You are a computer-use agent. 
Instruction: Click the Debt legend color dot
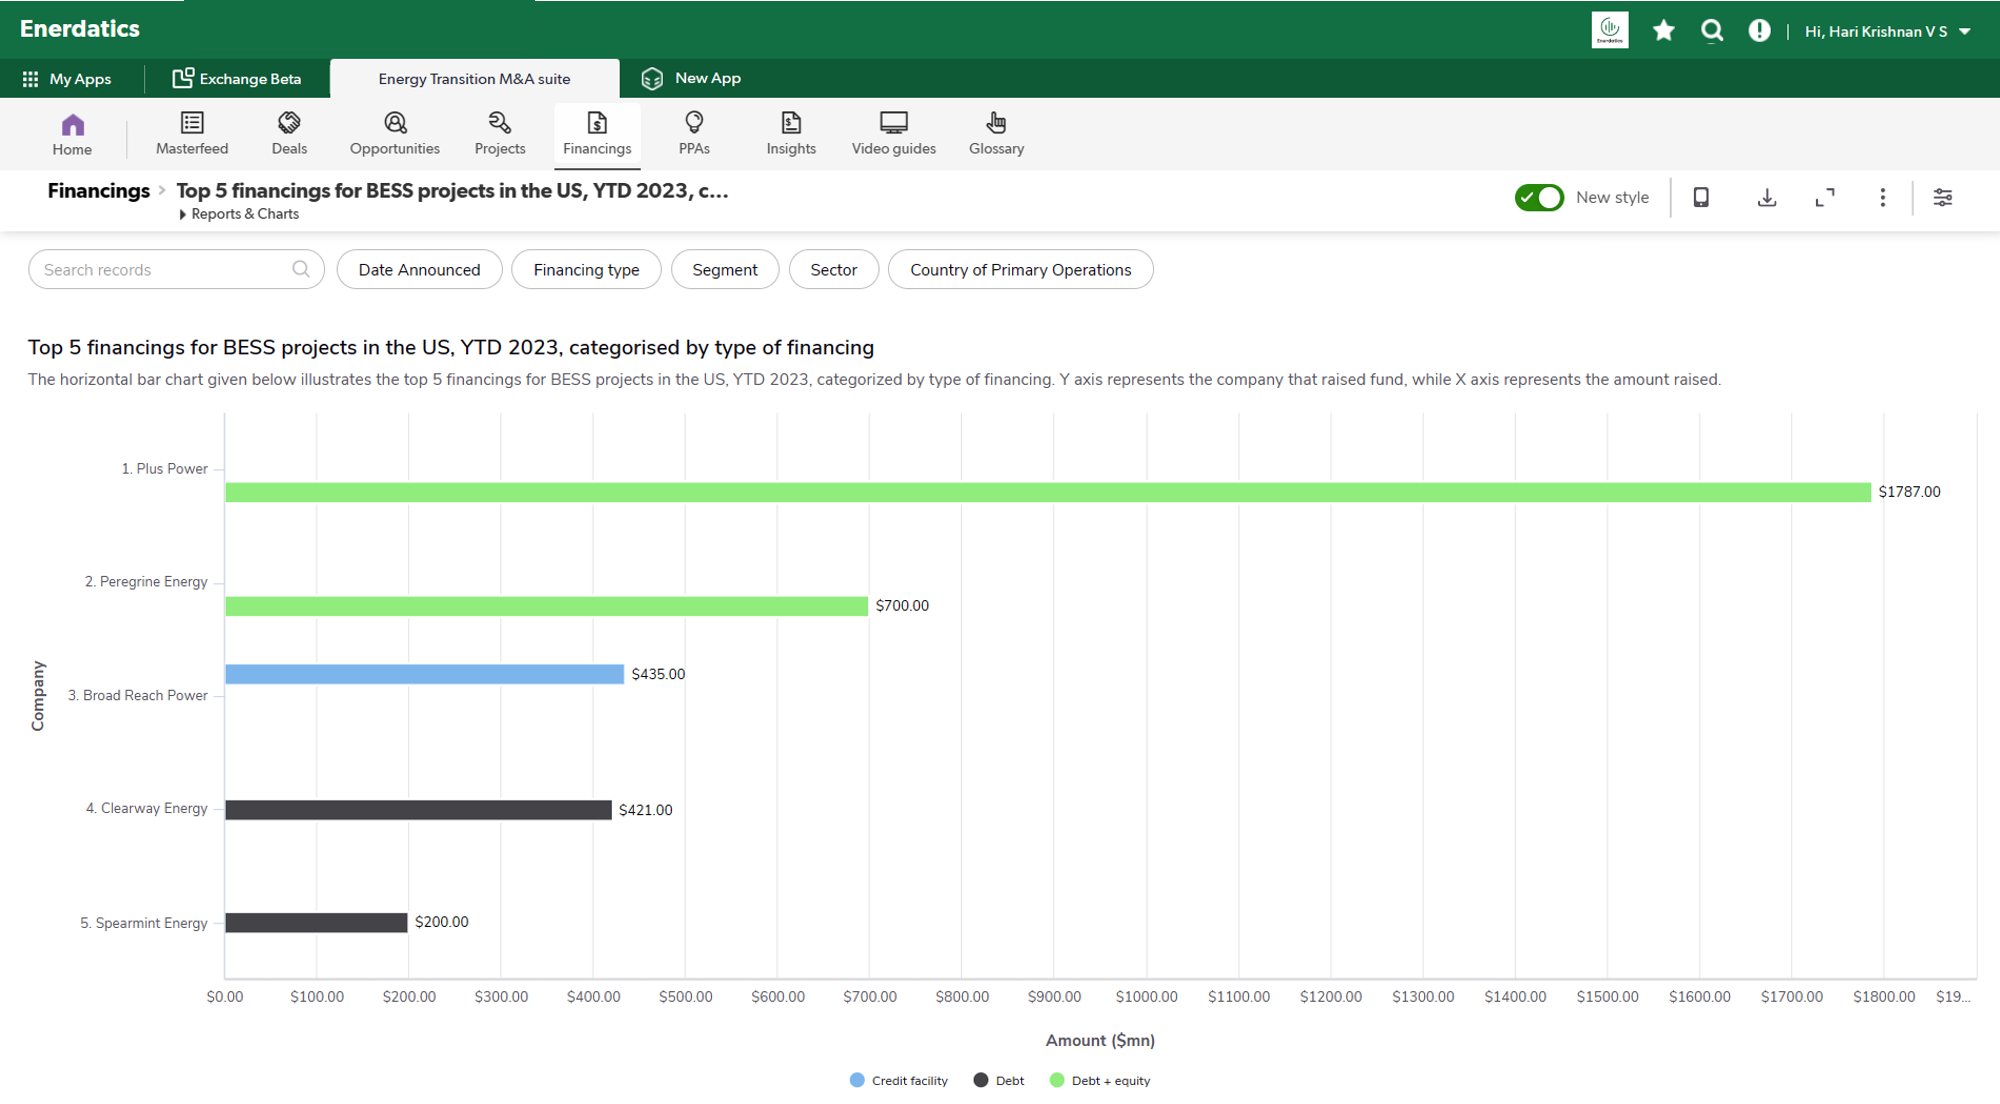[981, 1080]
